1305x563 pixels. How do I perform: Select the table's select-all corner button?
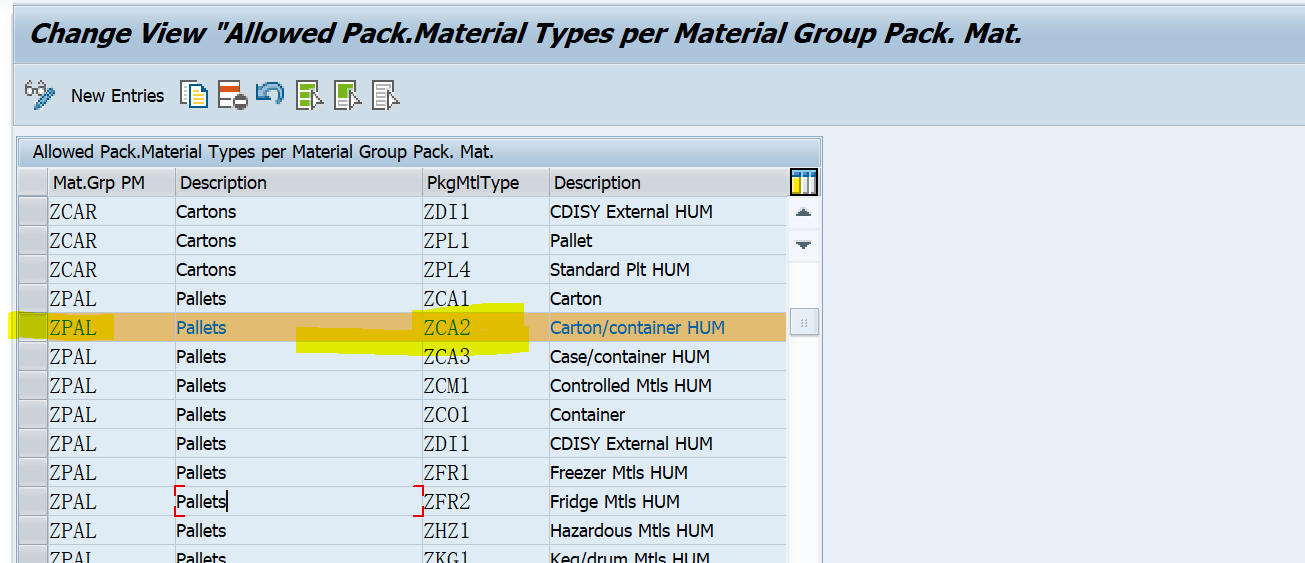(33, 183)
